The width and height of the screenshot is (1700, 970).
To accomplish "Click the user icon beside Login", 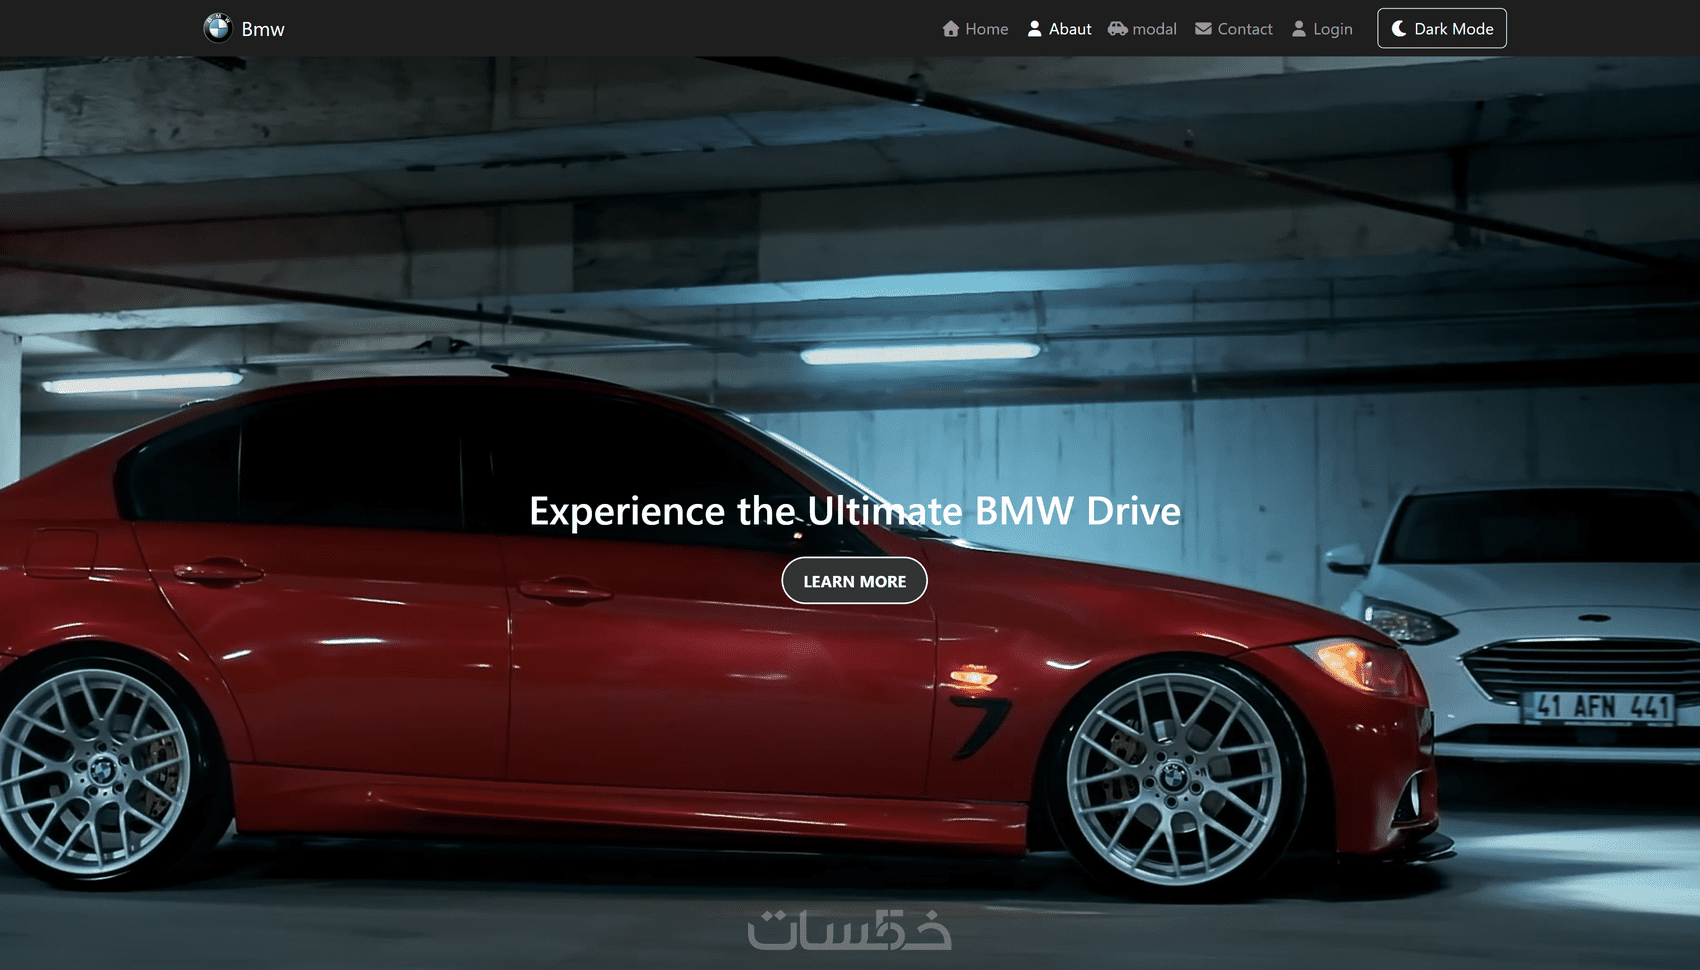I will click(x=1299, y=29).
